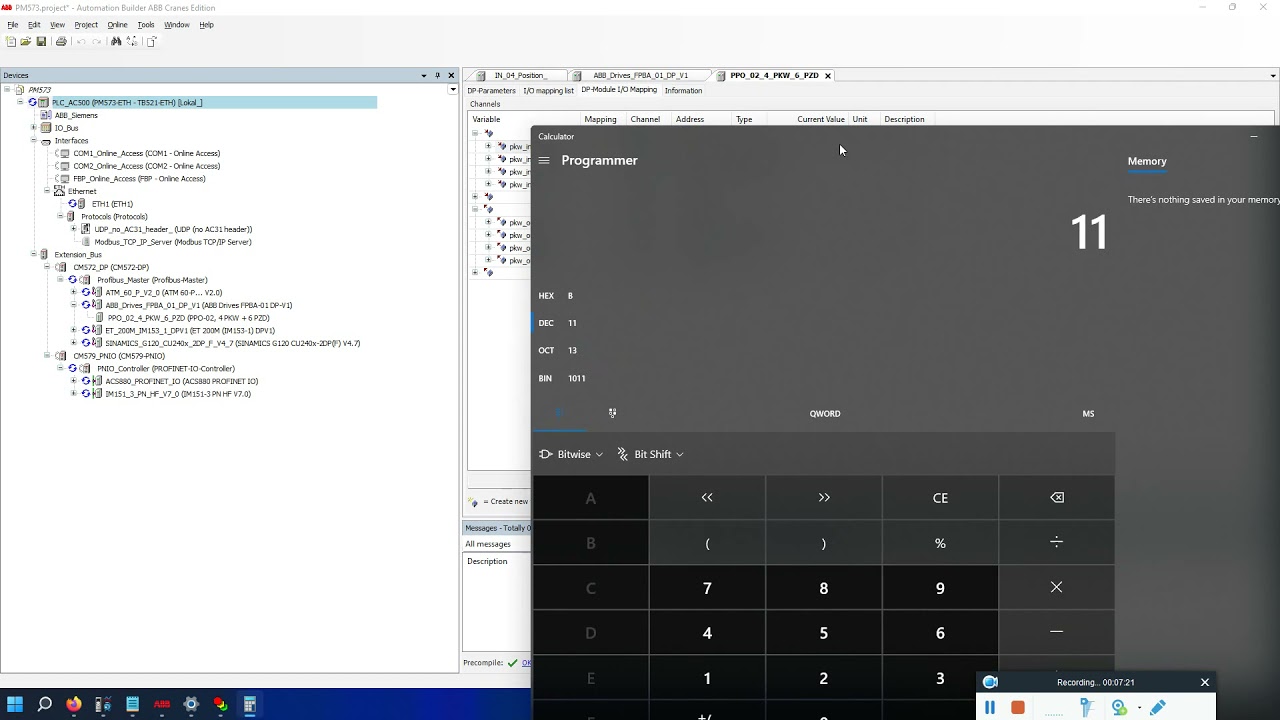The width and height of the screenshot is (1280, 720).
Task: Open the Tools menu
Action: tap(146, 24)
